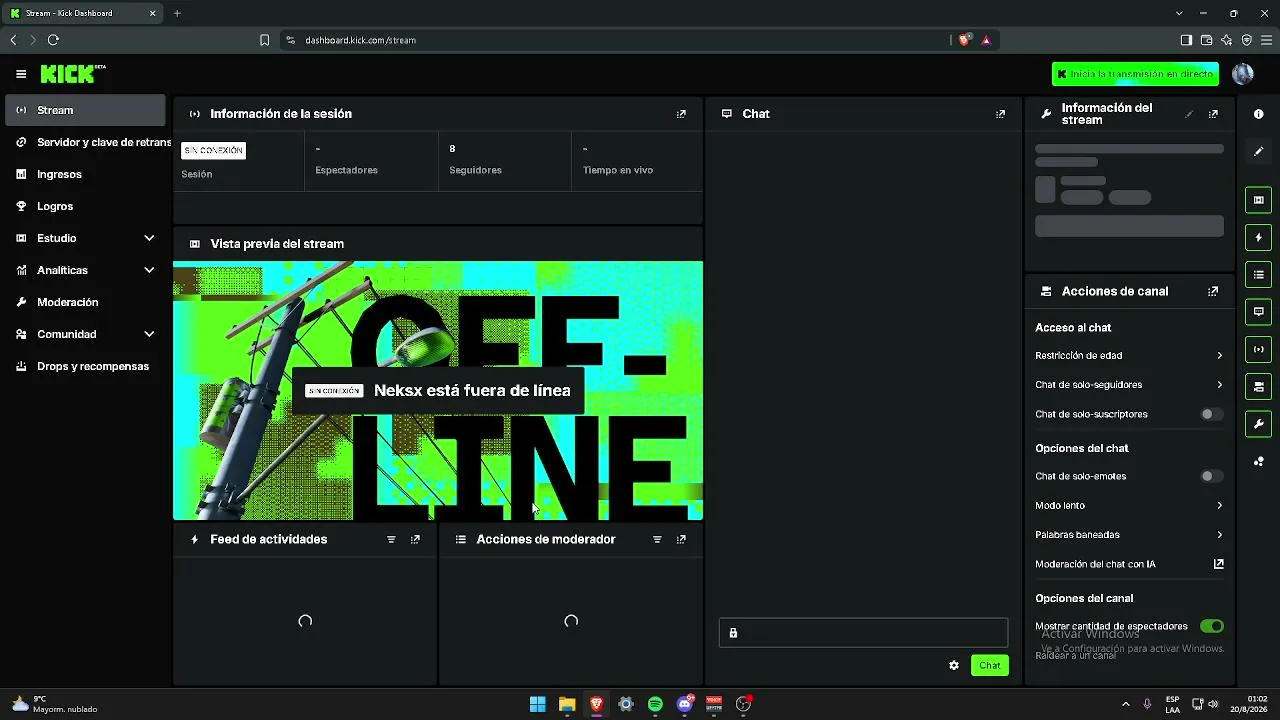The width and height of the screenshot is (1280, 720).
Task: Disable Mostrar cantidad de espectadores switch
Action: pyautogui.click(x=1211, y=626)
